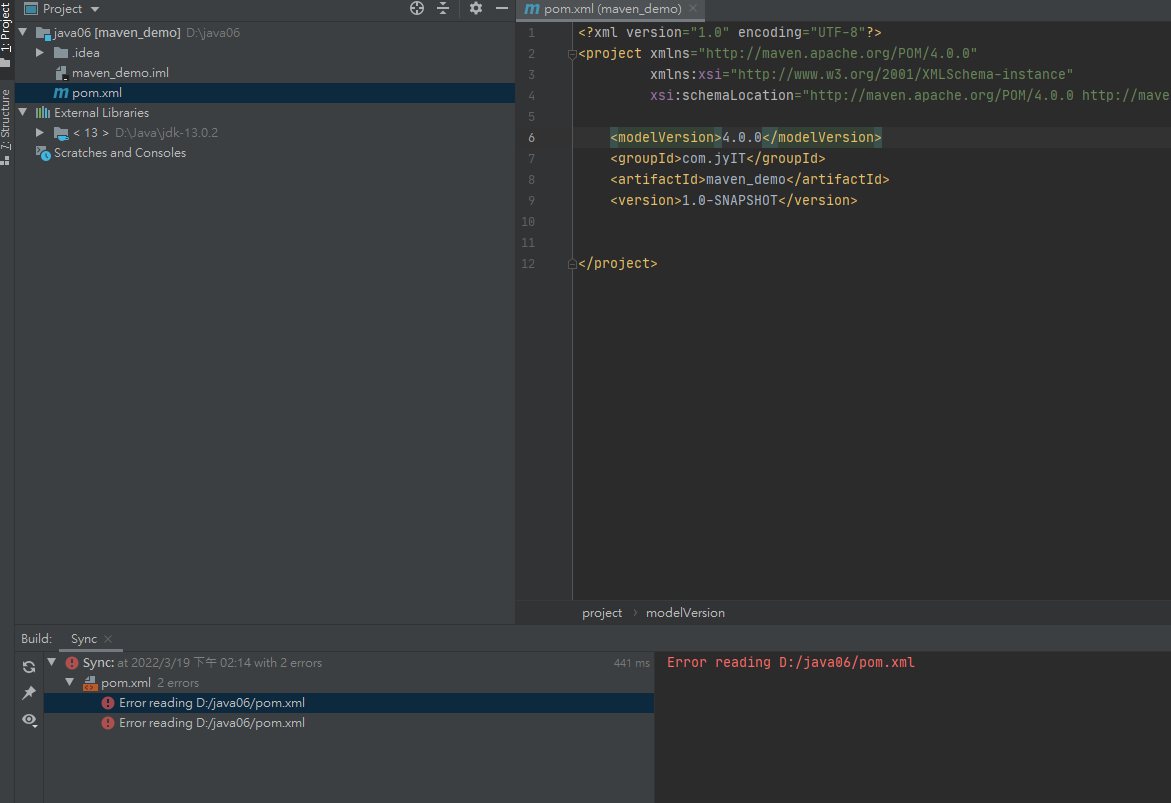
Task: Click the xml declaration on line 1
Action: click(730, 32)
